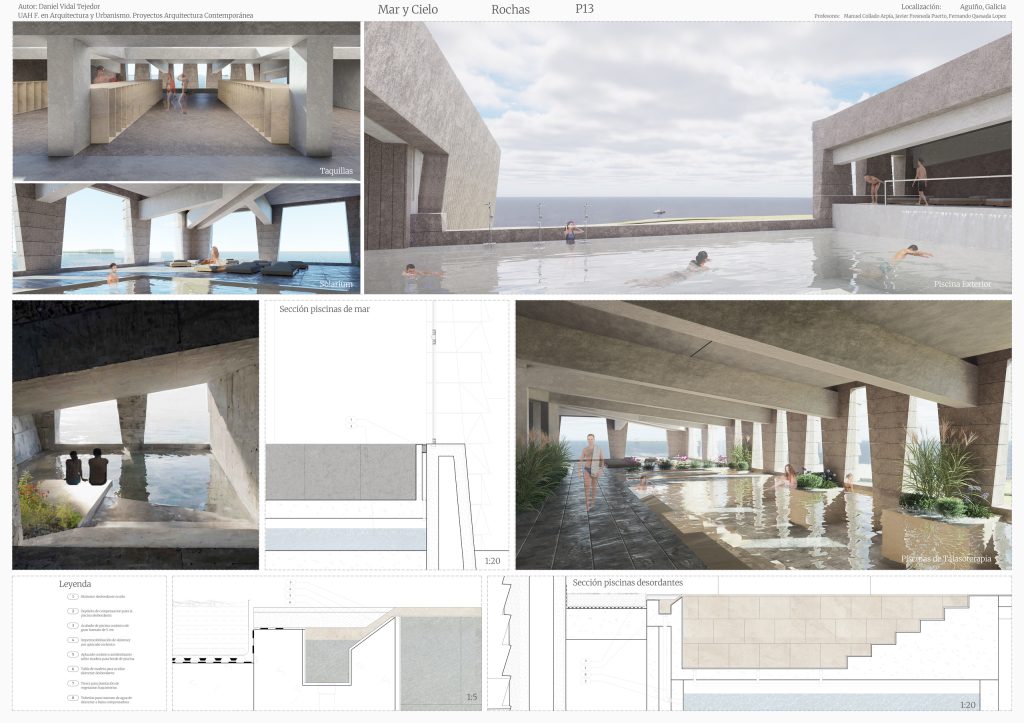1024x723 pixels.
Task: Click the 1:5 scale label
Action: 470,697
